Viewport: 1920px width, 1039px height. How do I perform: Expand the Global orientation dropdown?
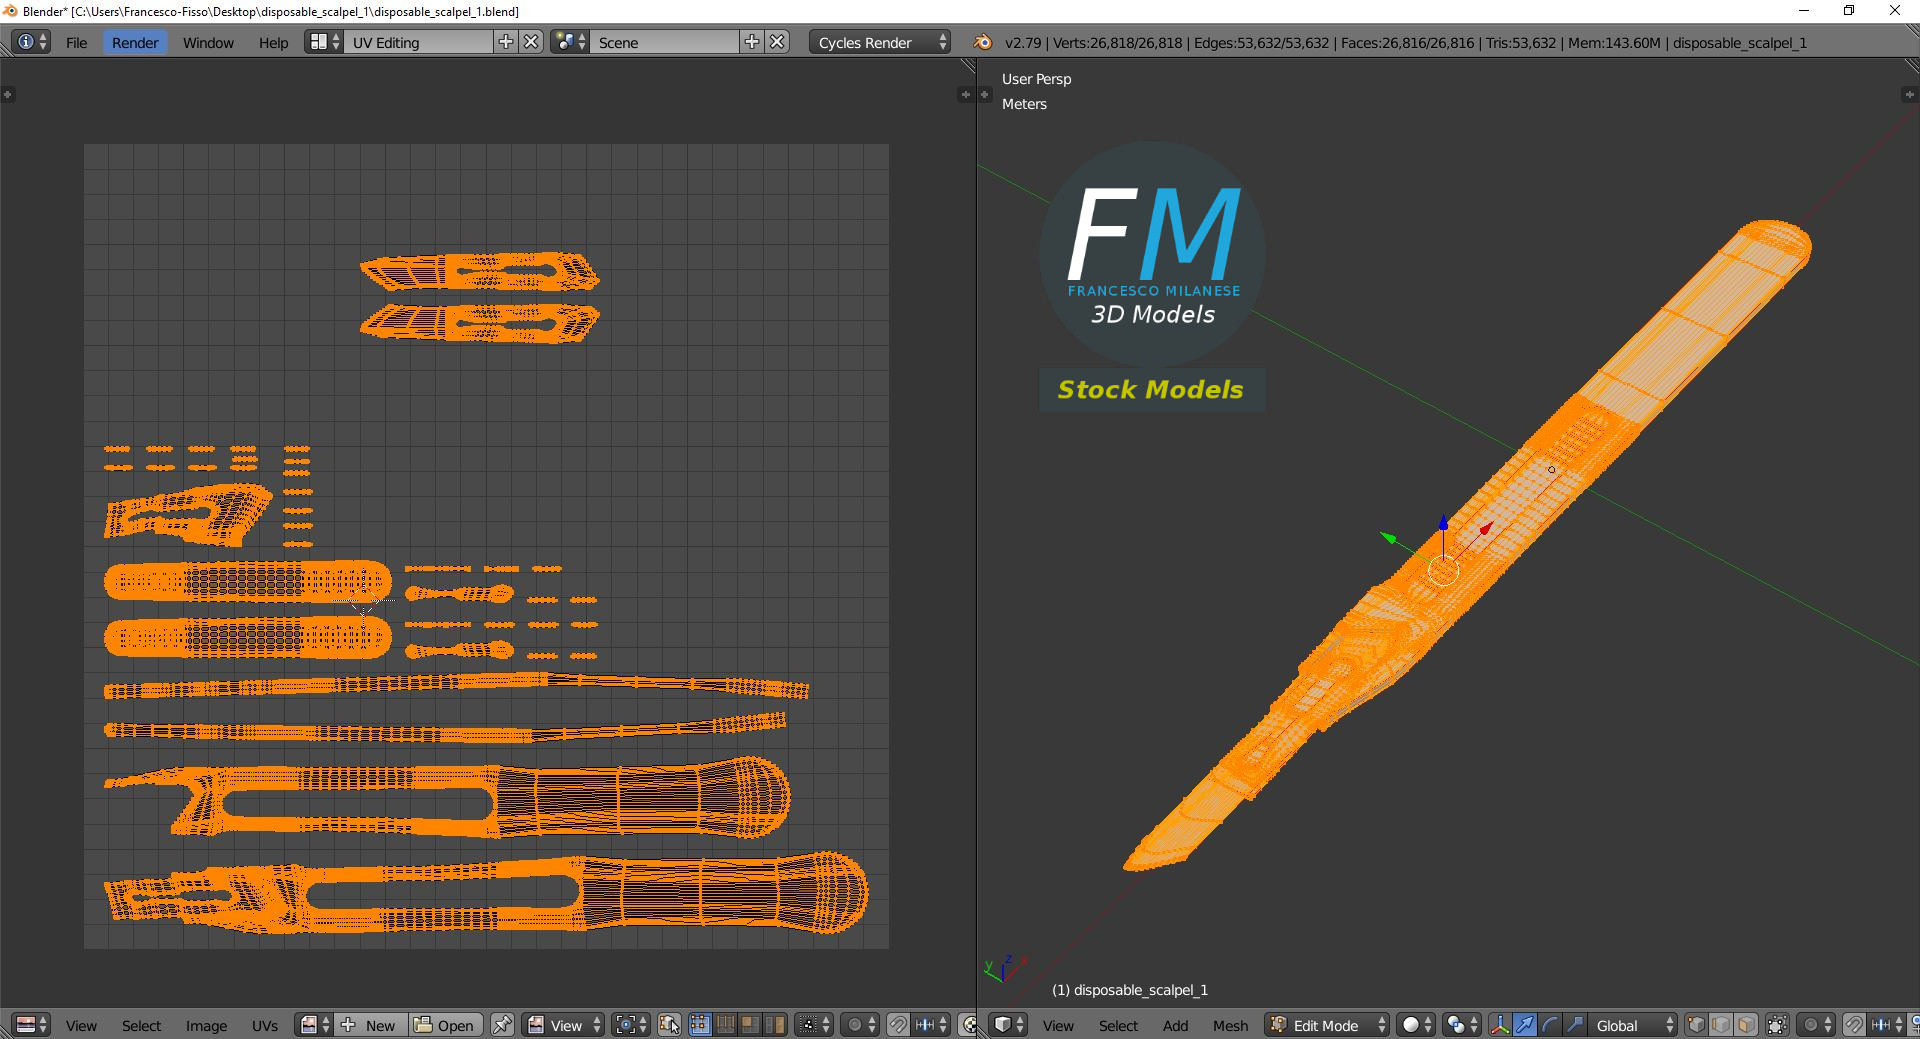1633,1025
